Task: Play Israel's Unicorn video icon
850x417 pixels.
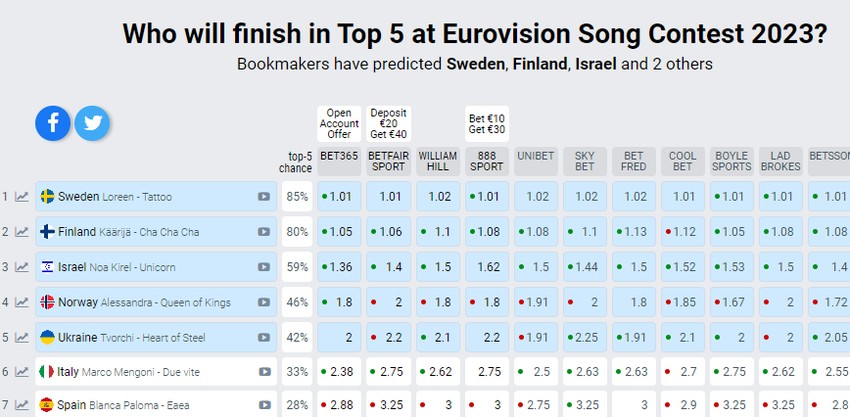Action: pos(264,267)
